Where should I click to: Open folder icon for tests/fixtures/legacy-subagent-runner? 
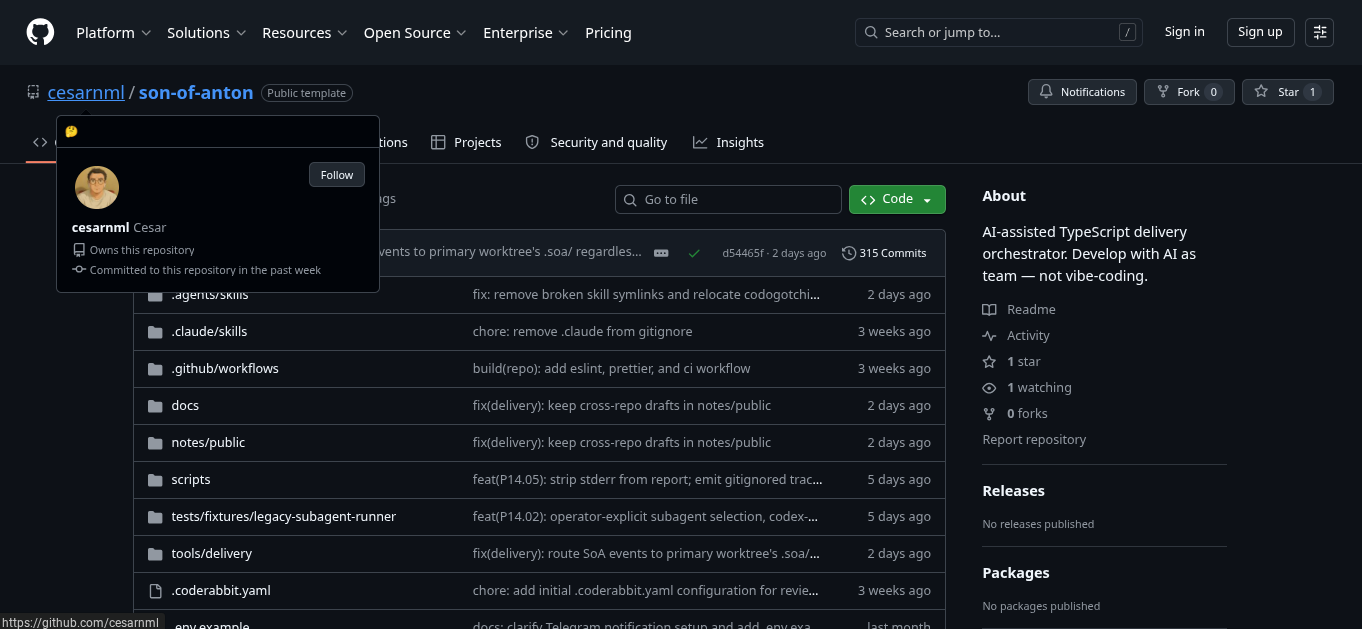[155, 516]
